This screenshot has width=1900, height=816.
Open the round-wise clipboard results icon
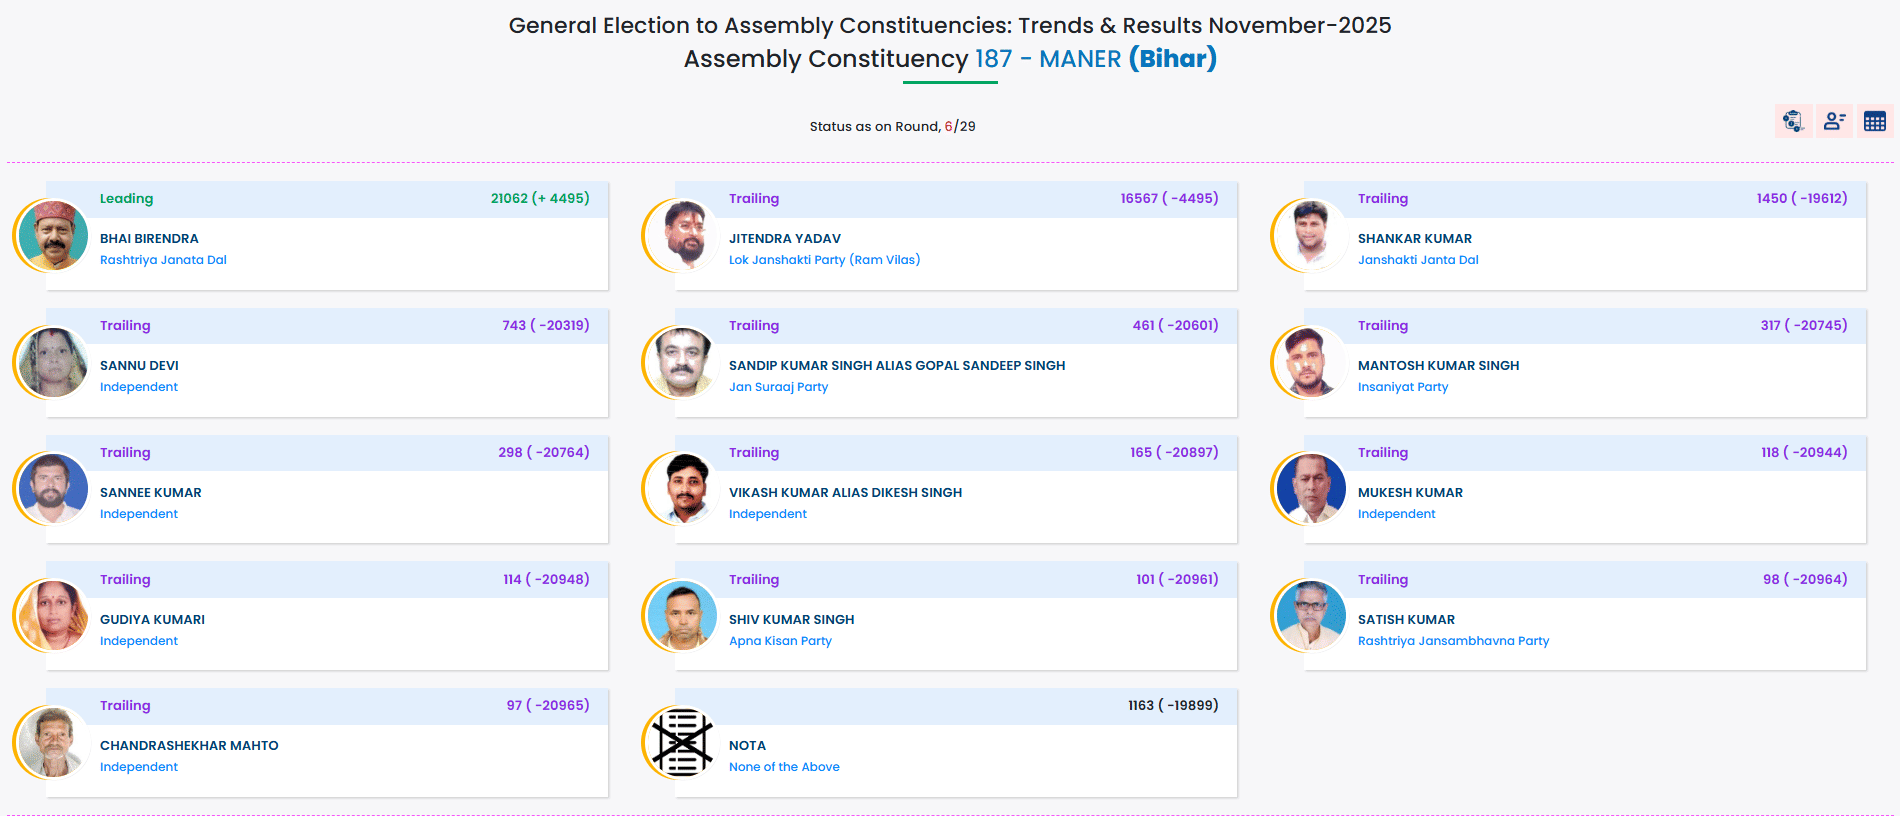[1793, 121]
